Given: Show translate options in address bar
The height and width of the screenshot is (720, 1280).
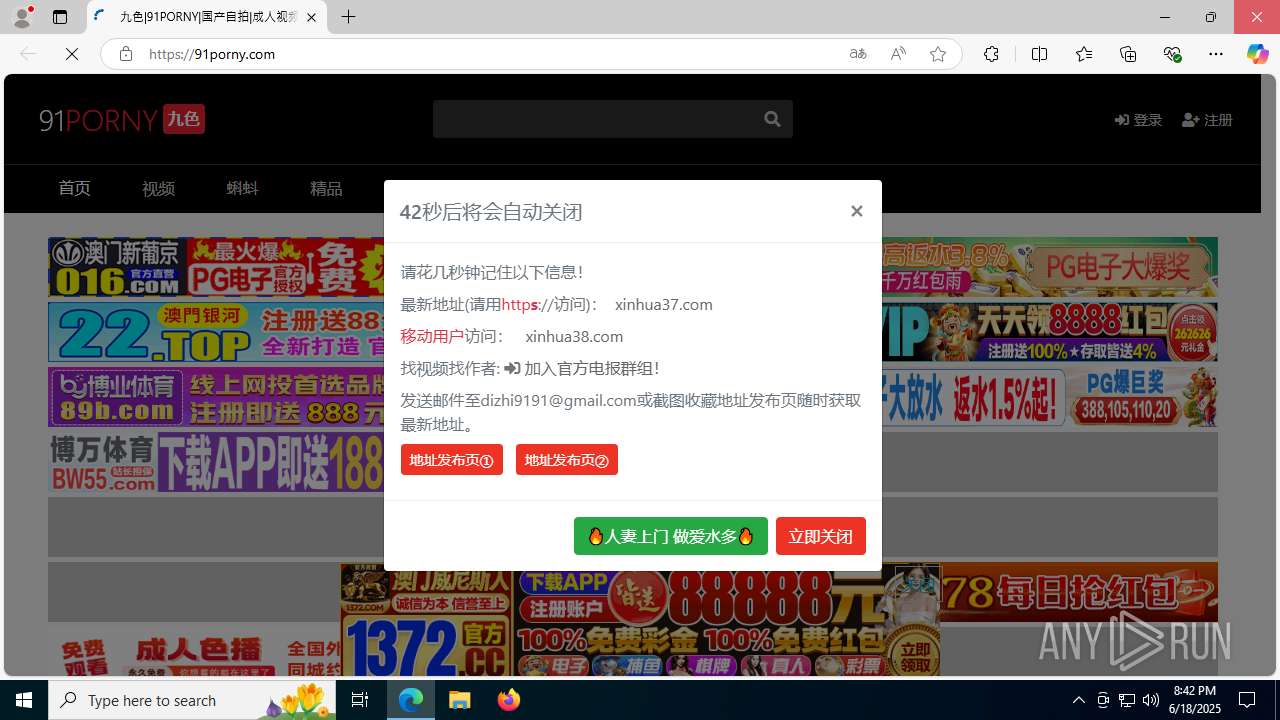Looking at the screenshot, I should (858, 54).
